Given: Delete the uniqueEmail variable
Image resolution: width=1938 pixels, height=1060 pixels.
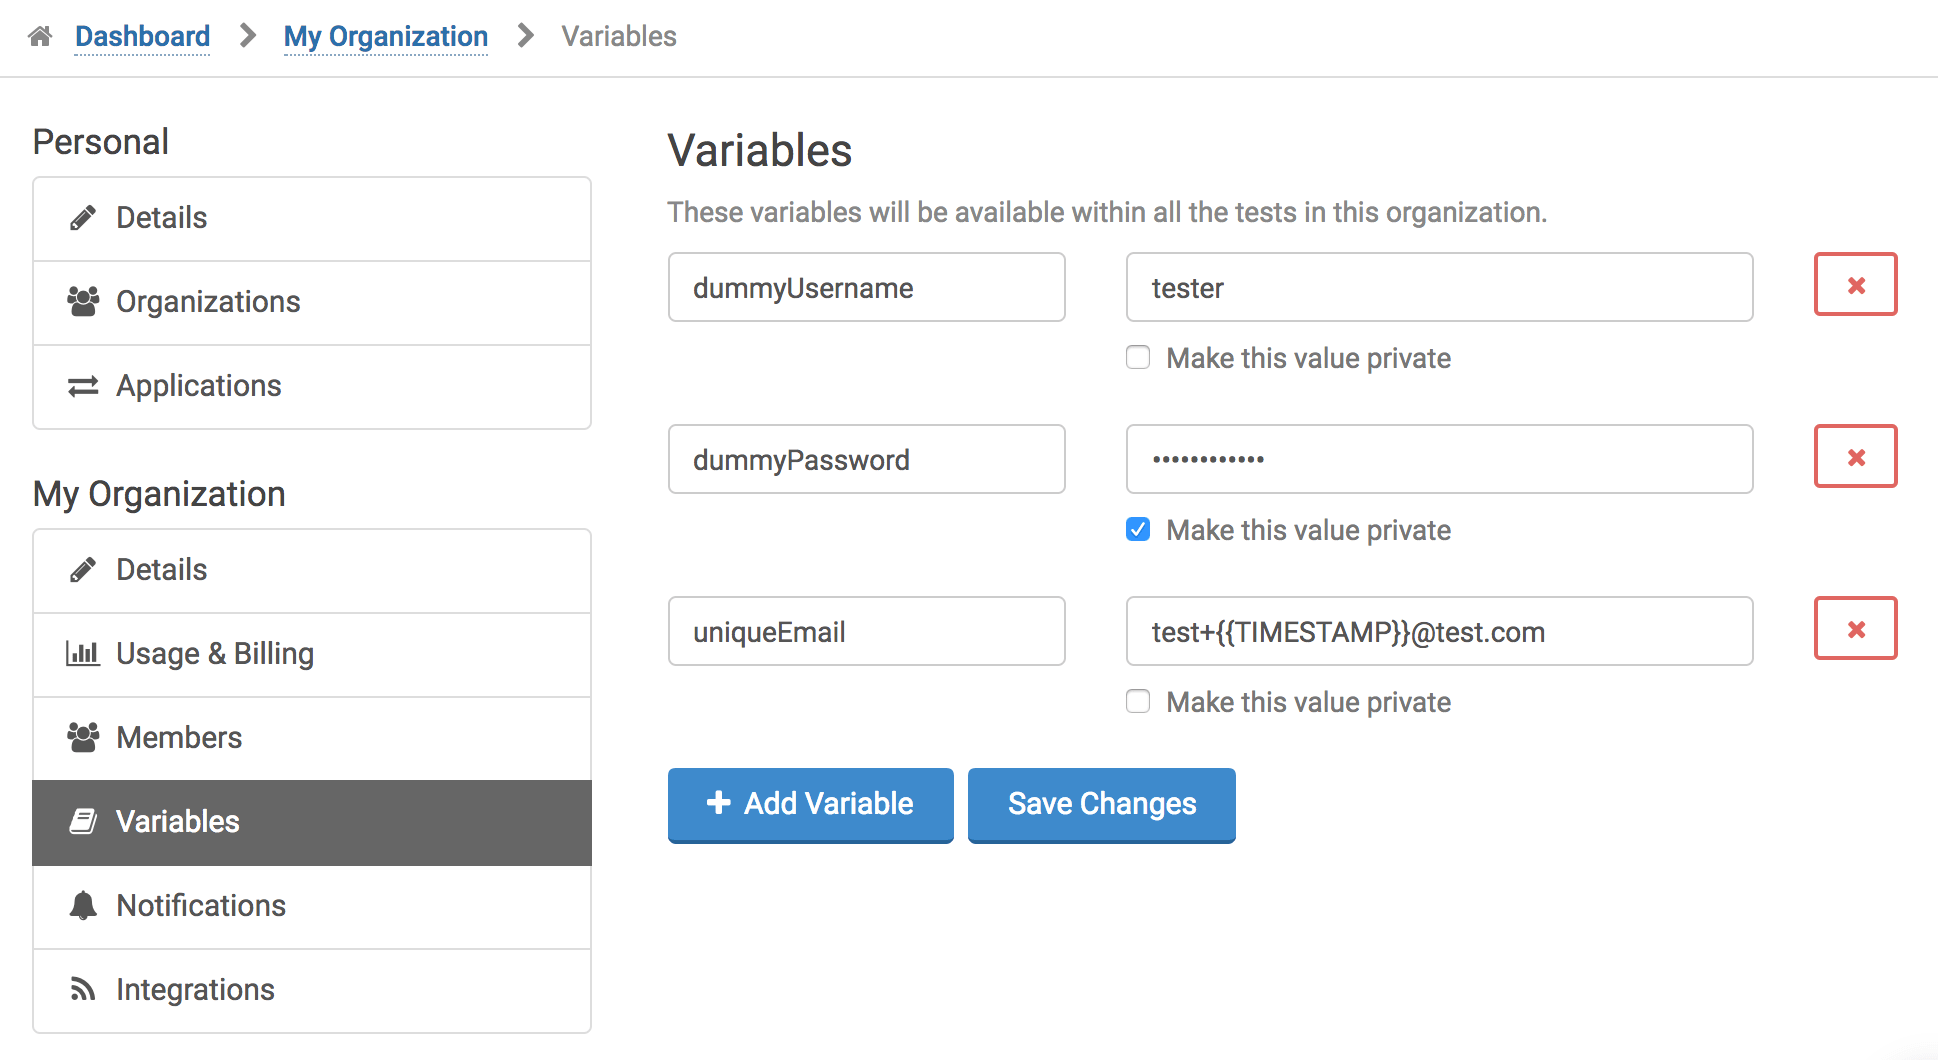Looking at the screenshot, I should click(x=1855, y=629).
